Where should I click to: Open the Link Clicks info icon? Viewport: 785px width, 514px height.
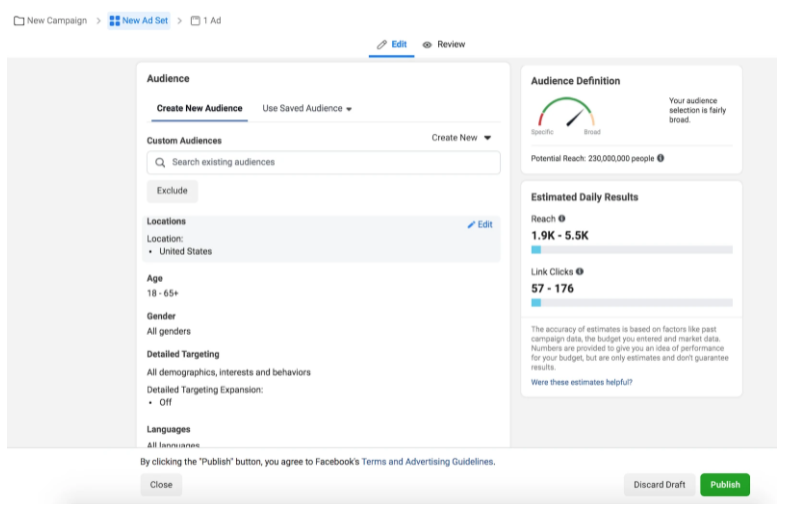coord(580,272)
